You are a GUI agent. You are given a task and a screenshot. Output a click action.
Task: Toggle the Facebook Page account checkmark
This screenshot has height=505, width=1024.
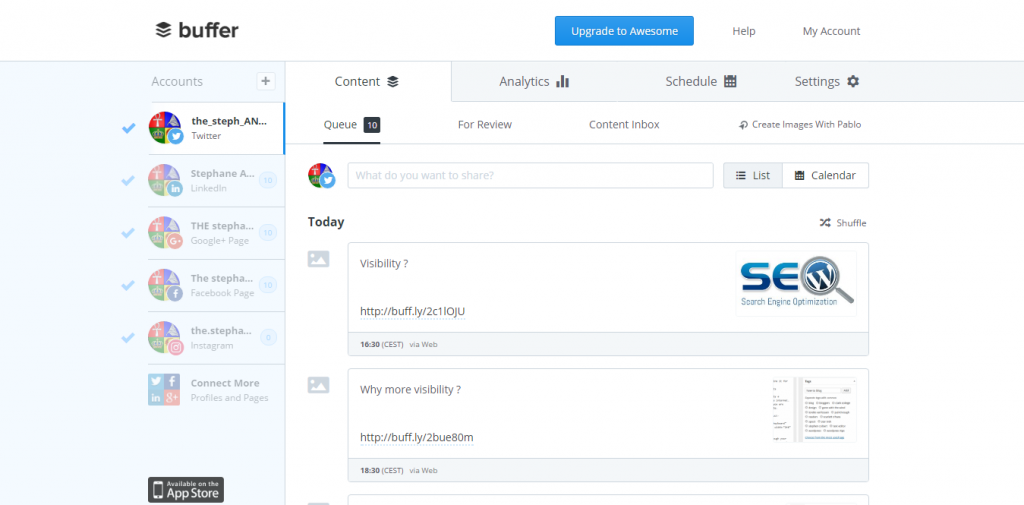128,285
